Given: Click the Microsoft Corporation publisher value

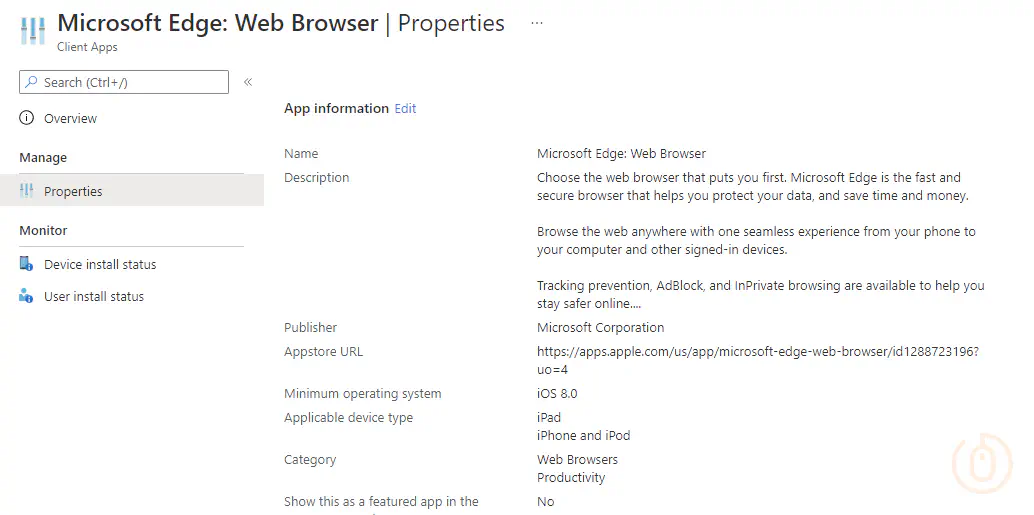Looking at the screenshot, I should (x=600, y=327).
